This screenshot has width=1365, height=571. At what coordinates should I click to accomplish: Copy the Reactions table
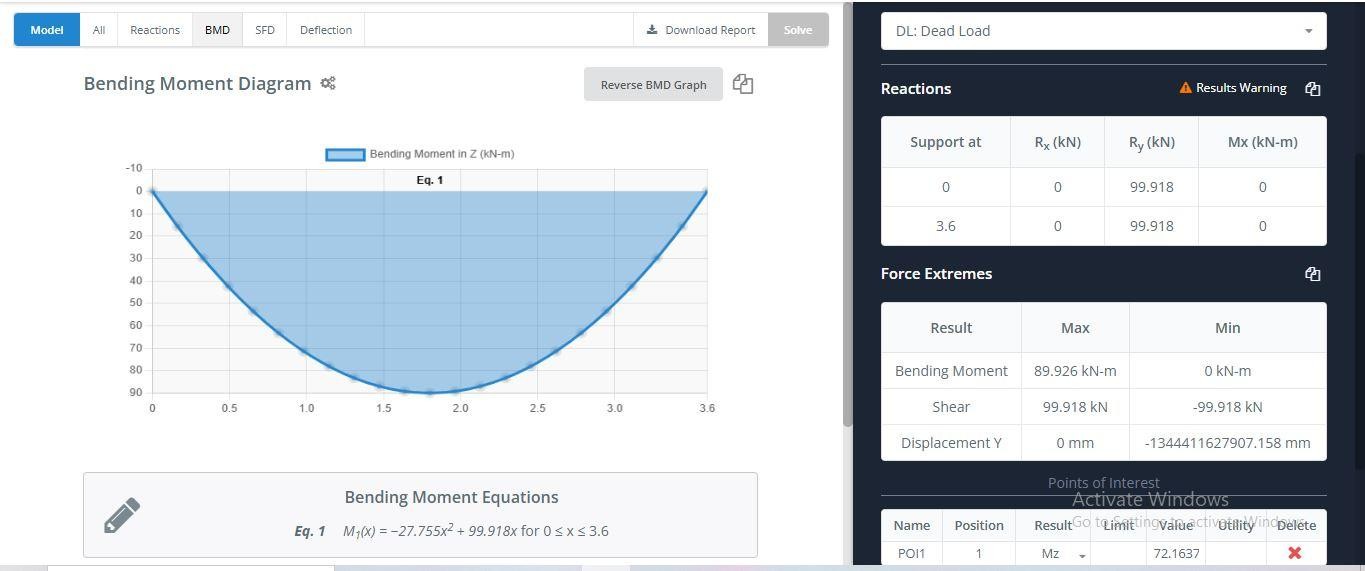(x=1312, y=89)
